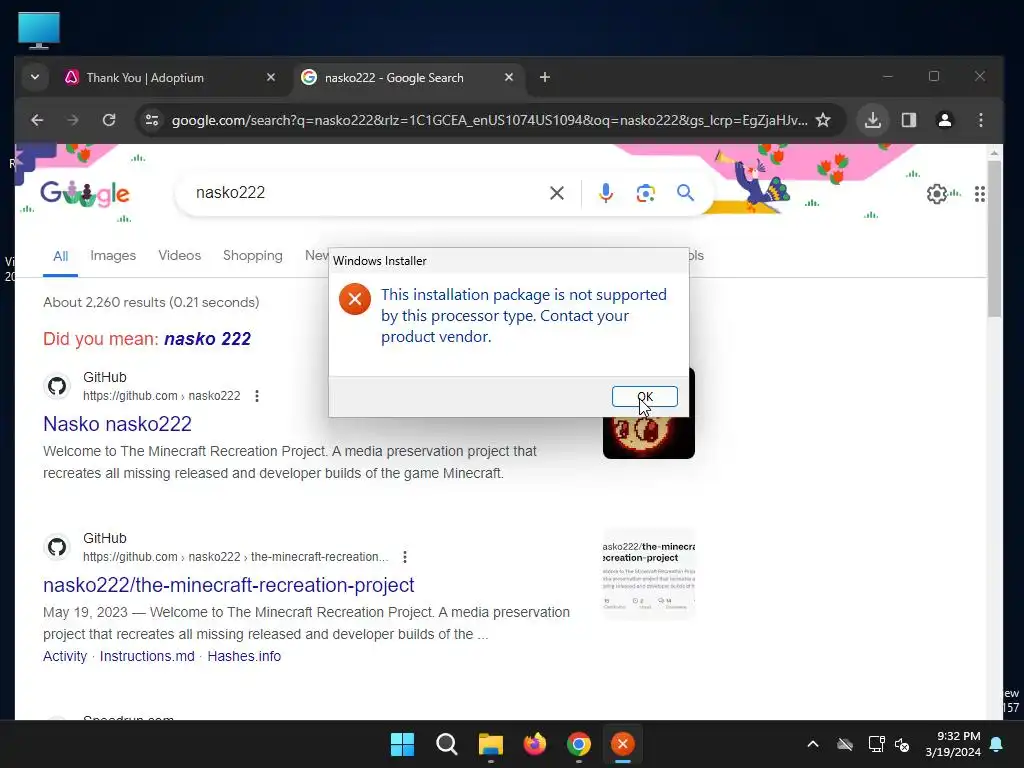Click the Windows Installer error taskbar icon
This screenshot has width=1024, height=768.
coord(622,744)
